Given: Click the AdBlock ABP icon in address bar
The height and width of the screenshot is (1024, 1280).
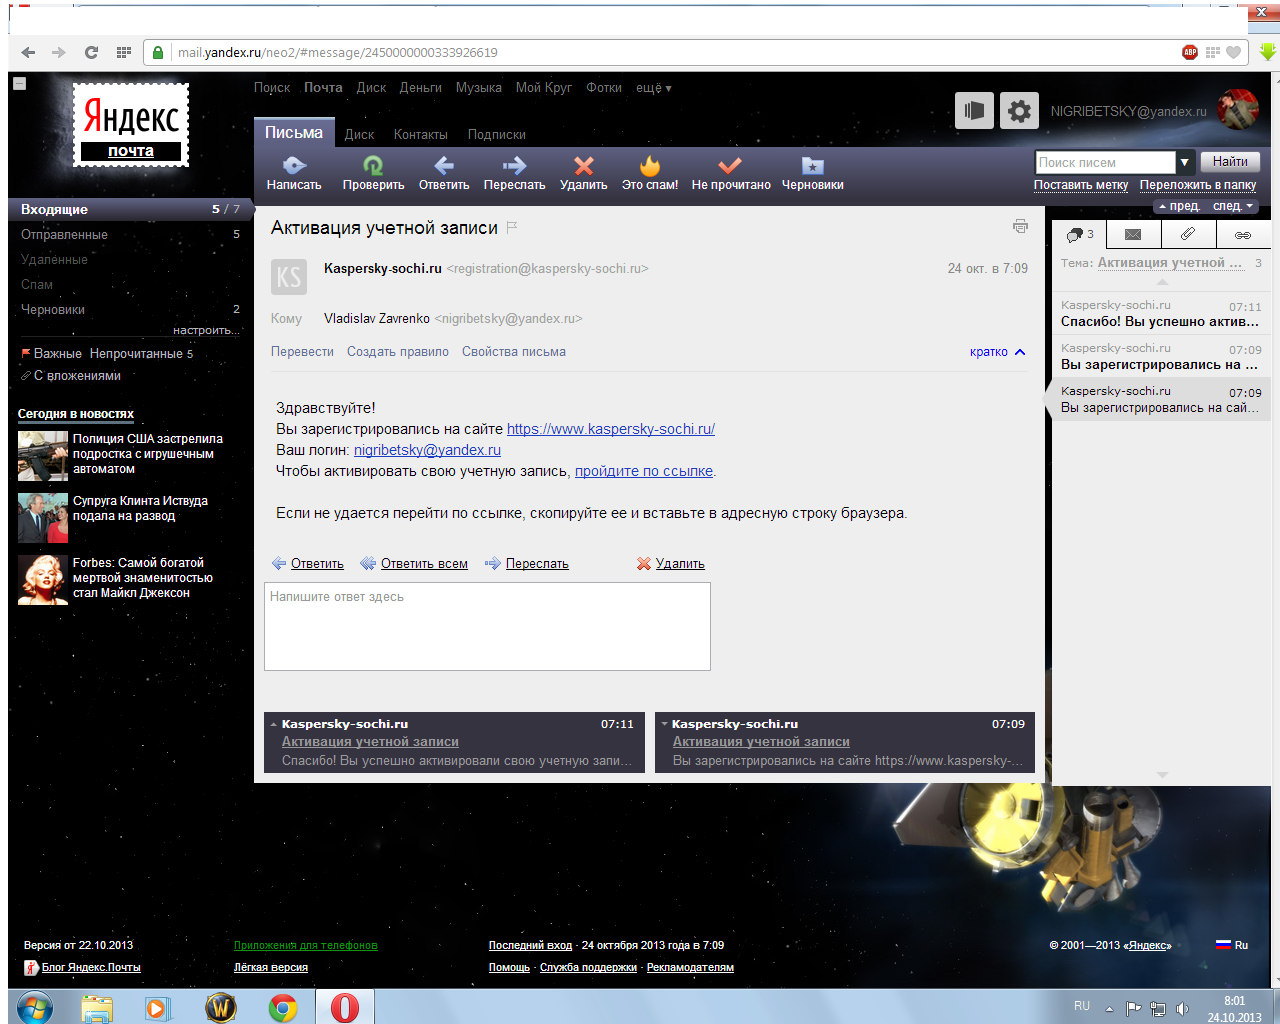Looking at the screenshot, I should [x=1190, y=52].
